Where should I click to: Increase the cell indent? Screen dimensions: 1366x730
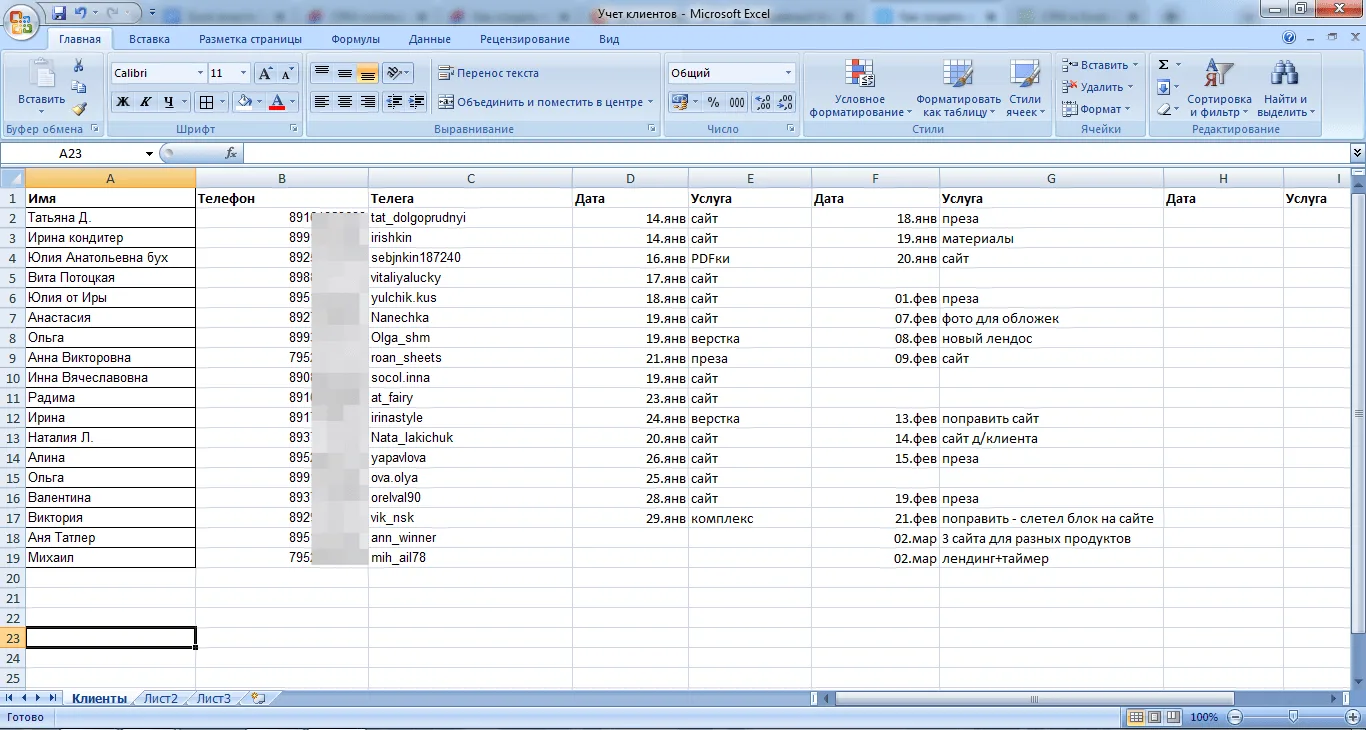click(416, 102)
